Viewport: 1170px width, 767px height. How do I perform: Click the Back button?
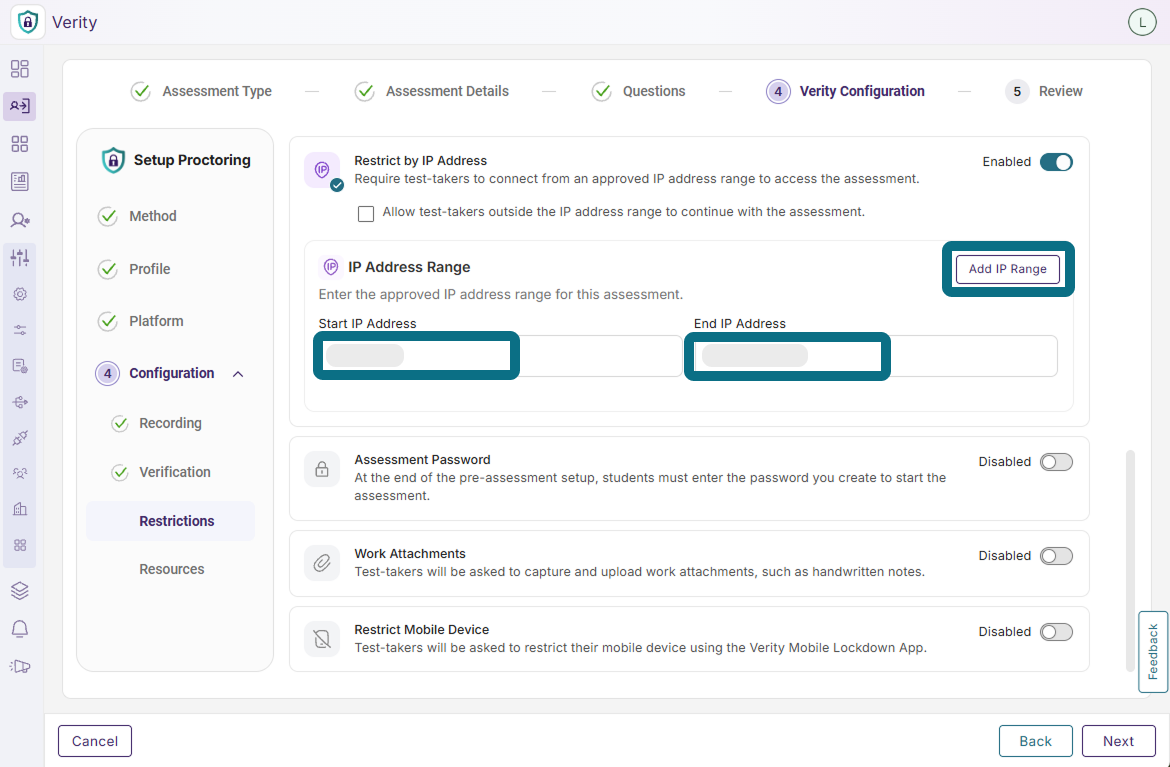pos(1036,741)
